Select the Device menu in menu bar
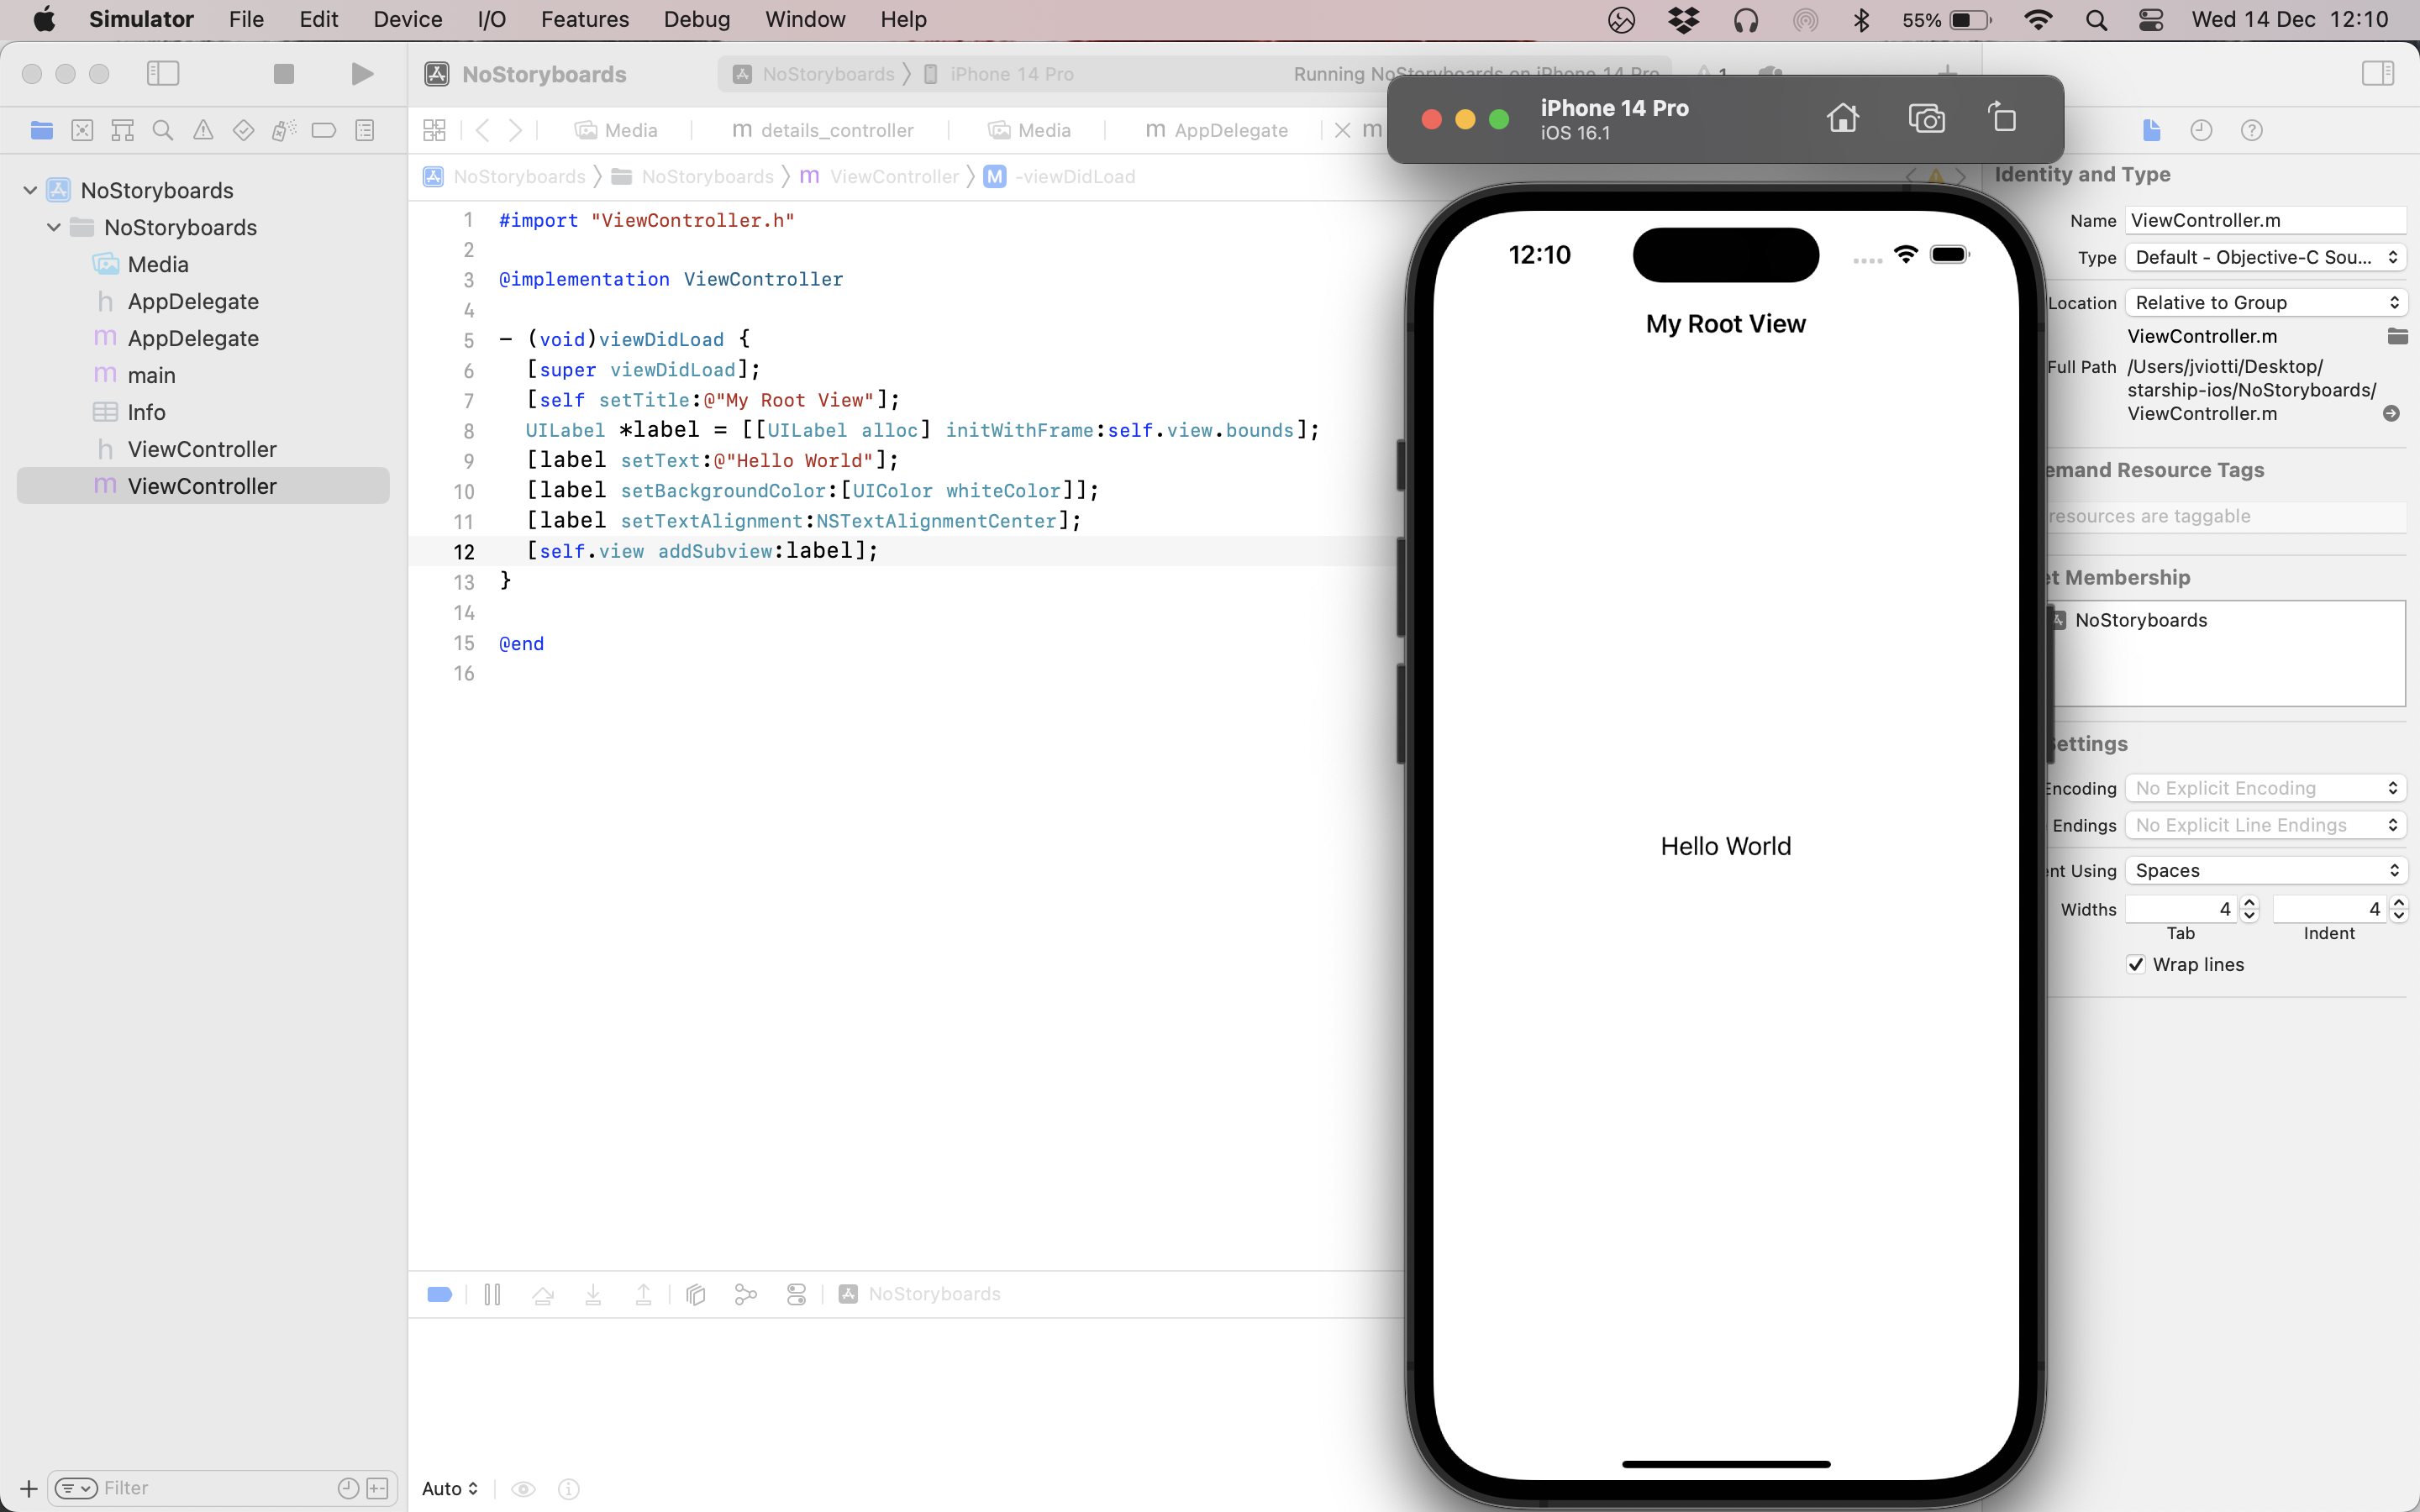Viewport: 2420px width, 1512px height. (x=408, y=19)
